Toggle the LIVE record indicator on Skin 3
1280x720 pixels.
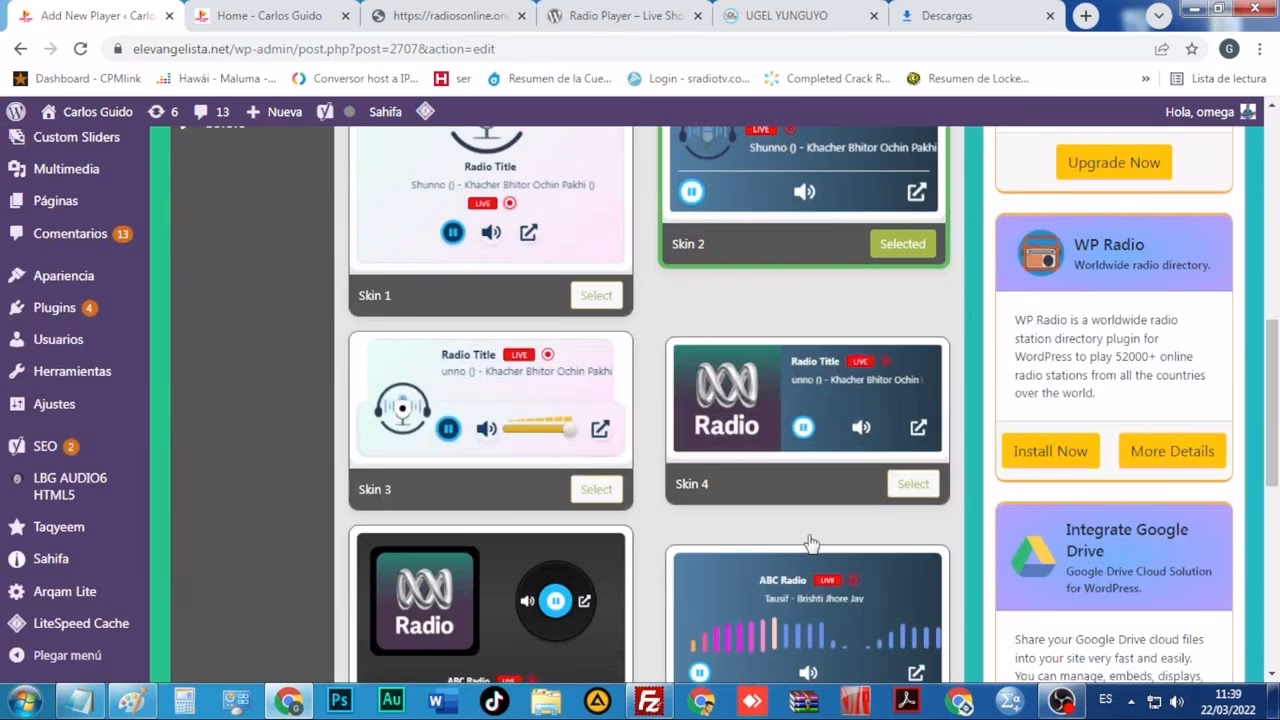pos(548,354)
